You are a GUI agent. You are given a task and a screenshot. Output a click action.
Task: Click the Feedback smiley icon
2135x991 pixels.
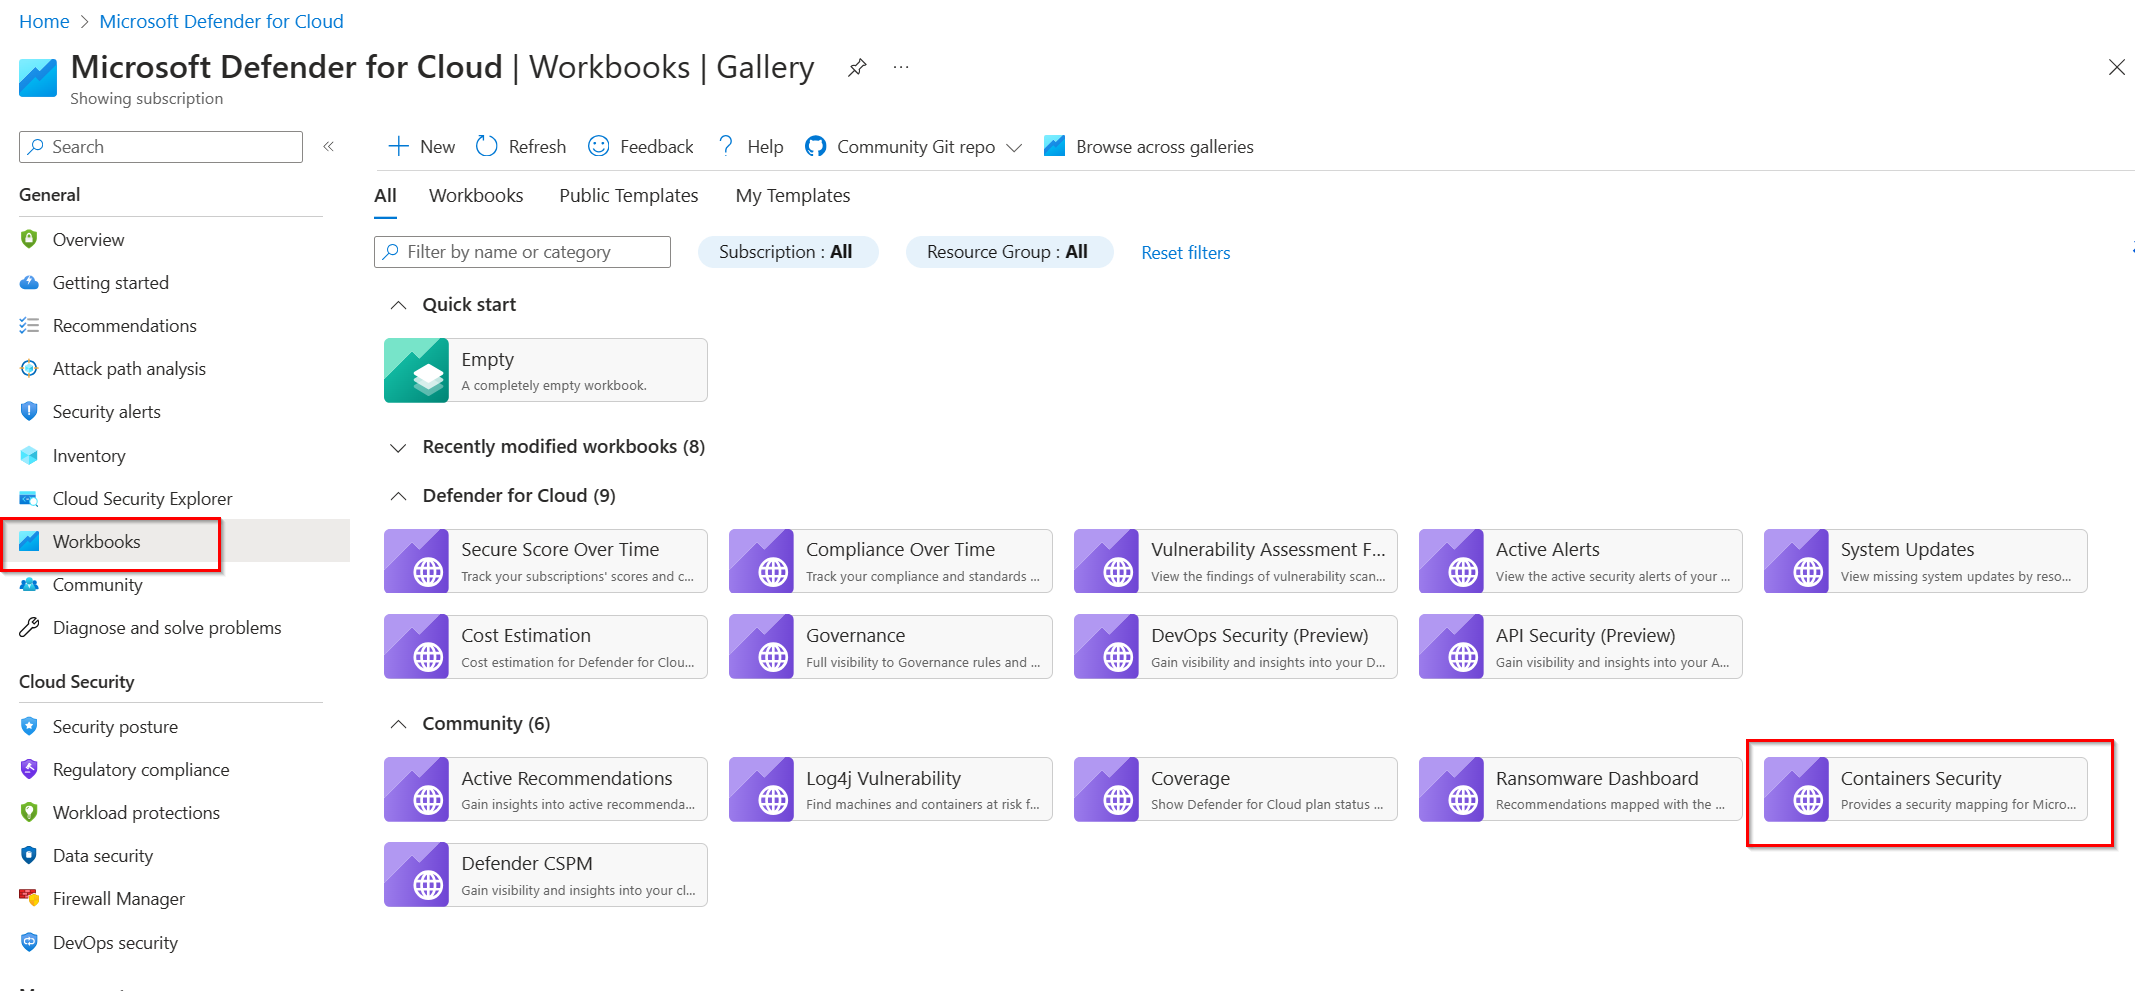click(598, 146)
